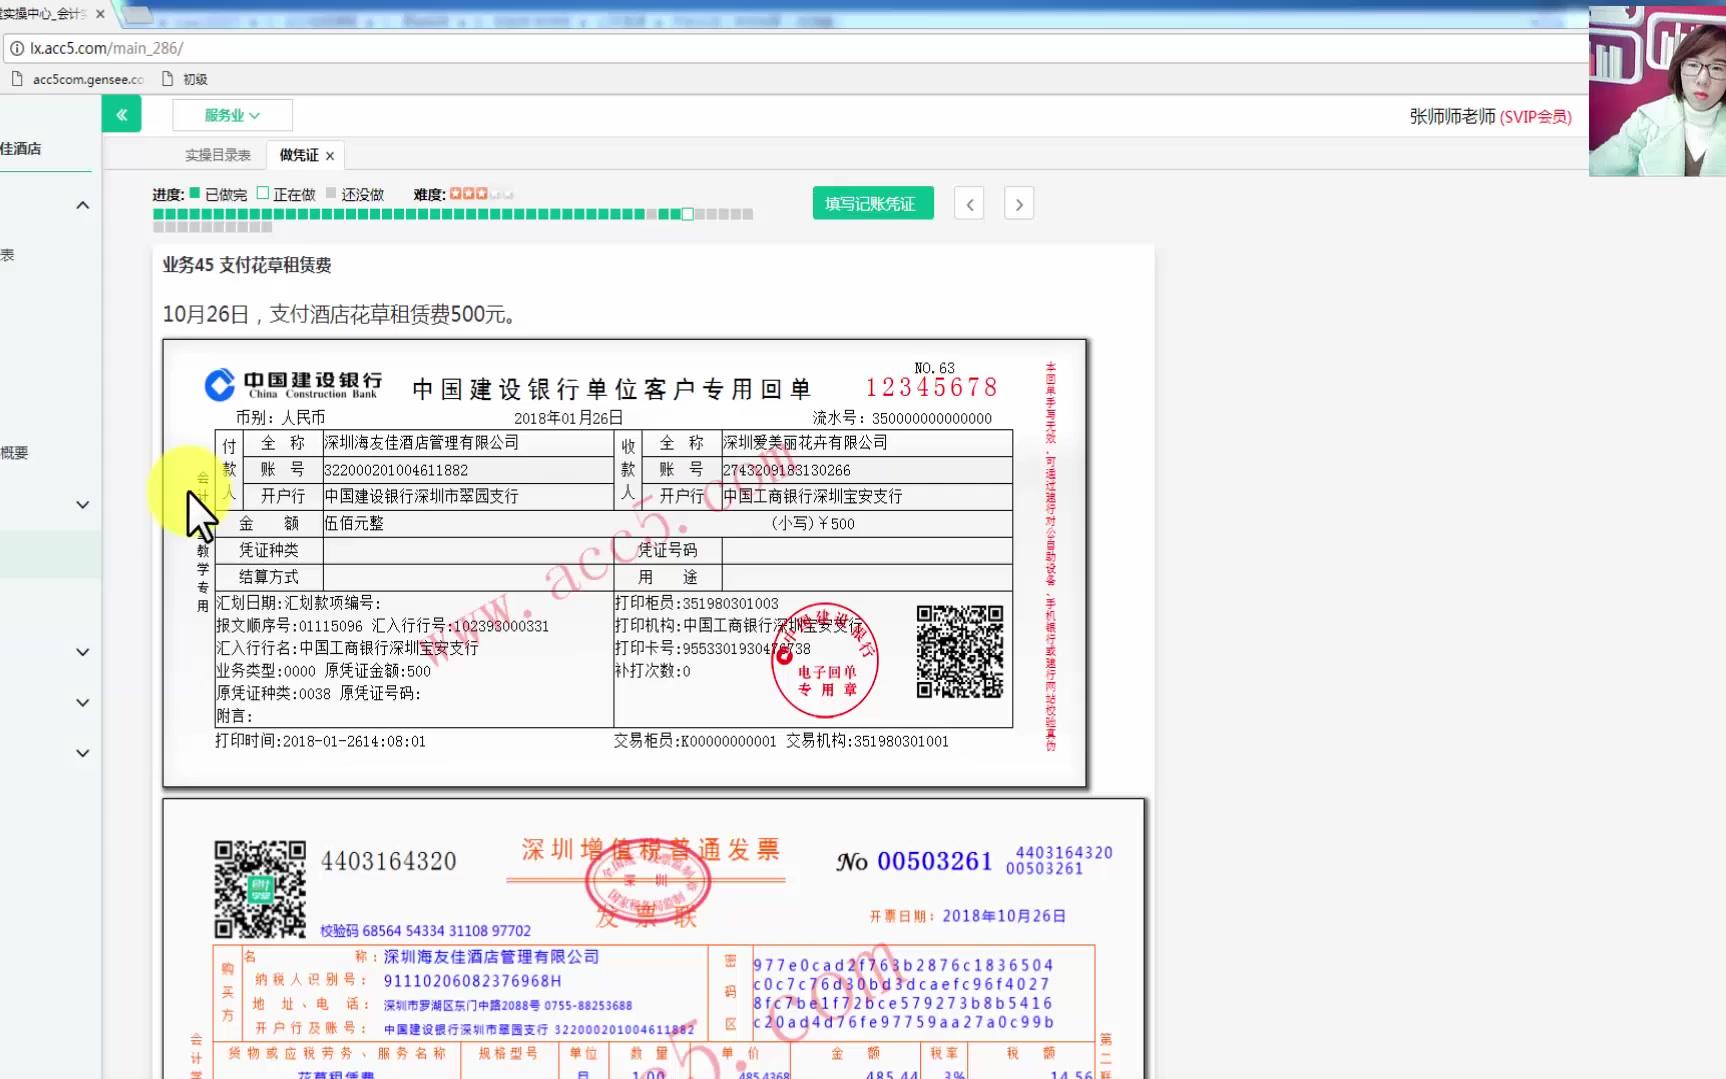Click the white 正在做 status square in the legend
Image resolution: width=1726 pixels, height=1079 pixels.
click(x=262, y=192)
